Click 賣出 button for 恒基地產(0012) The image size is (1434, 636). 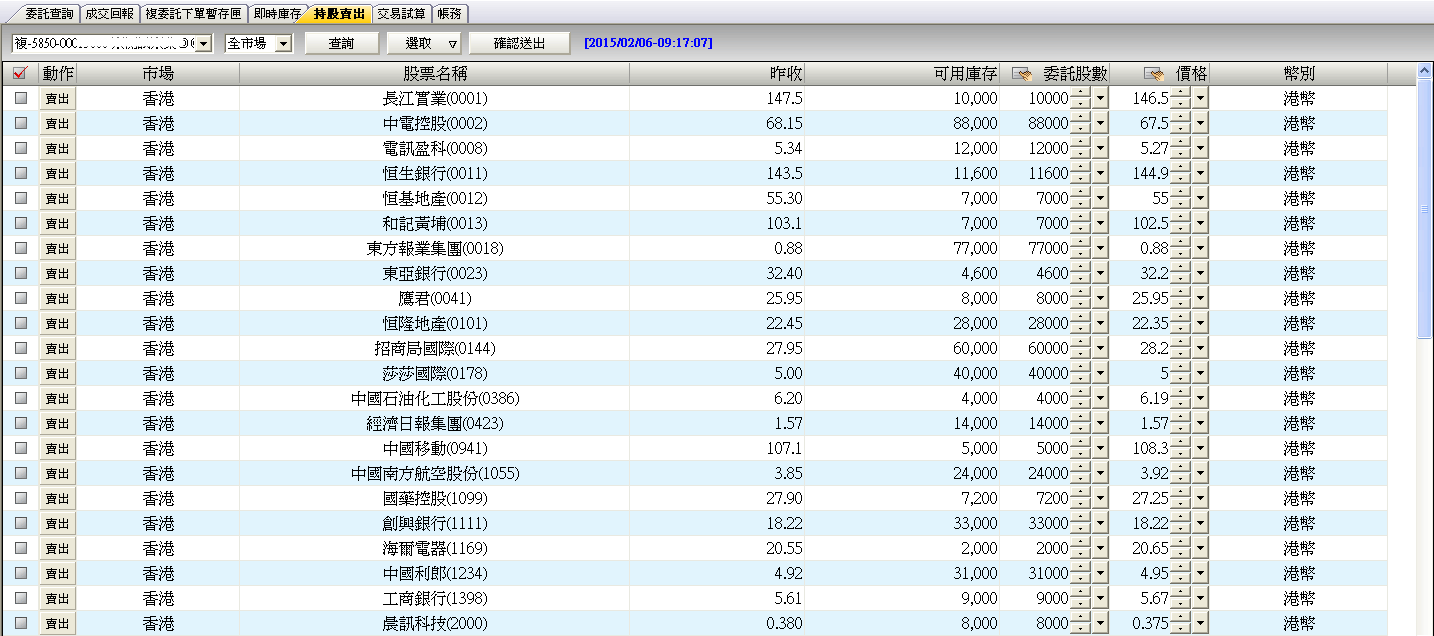[x=57, y=198]
